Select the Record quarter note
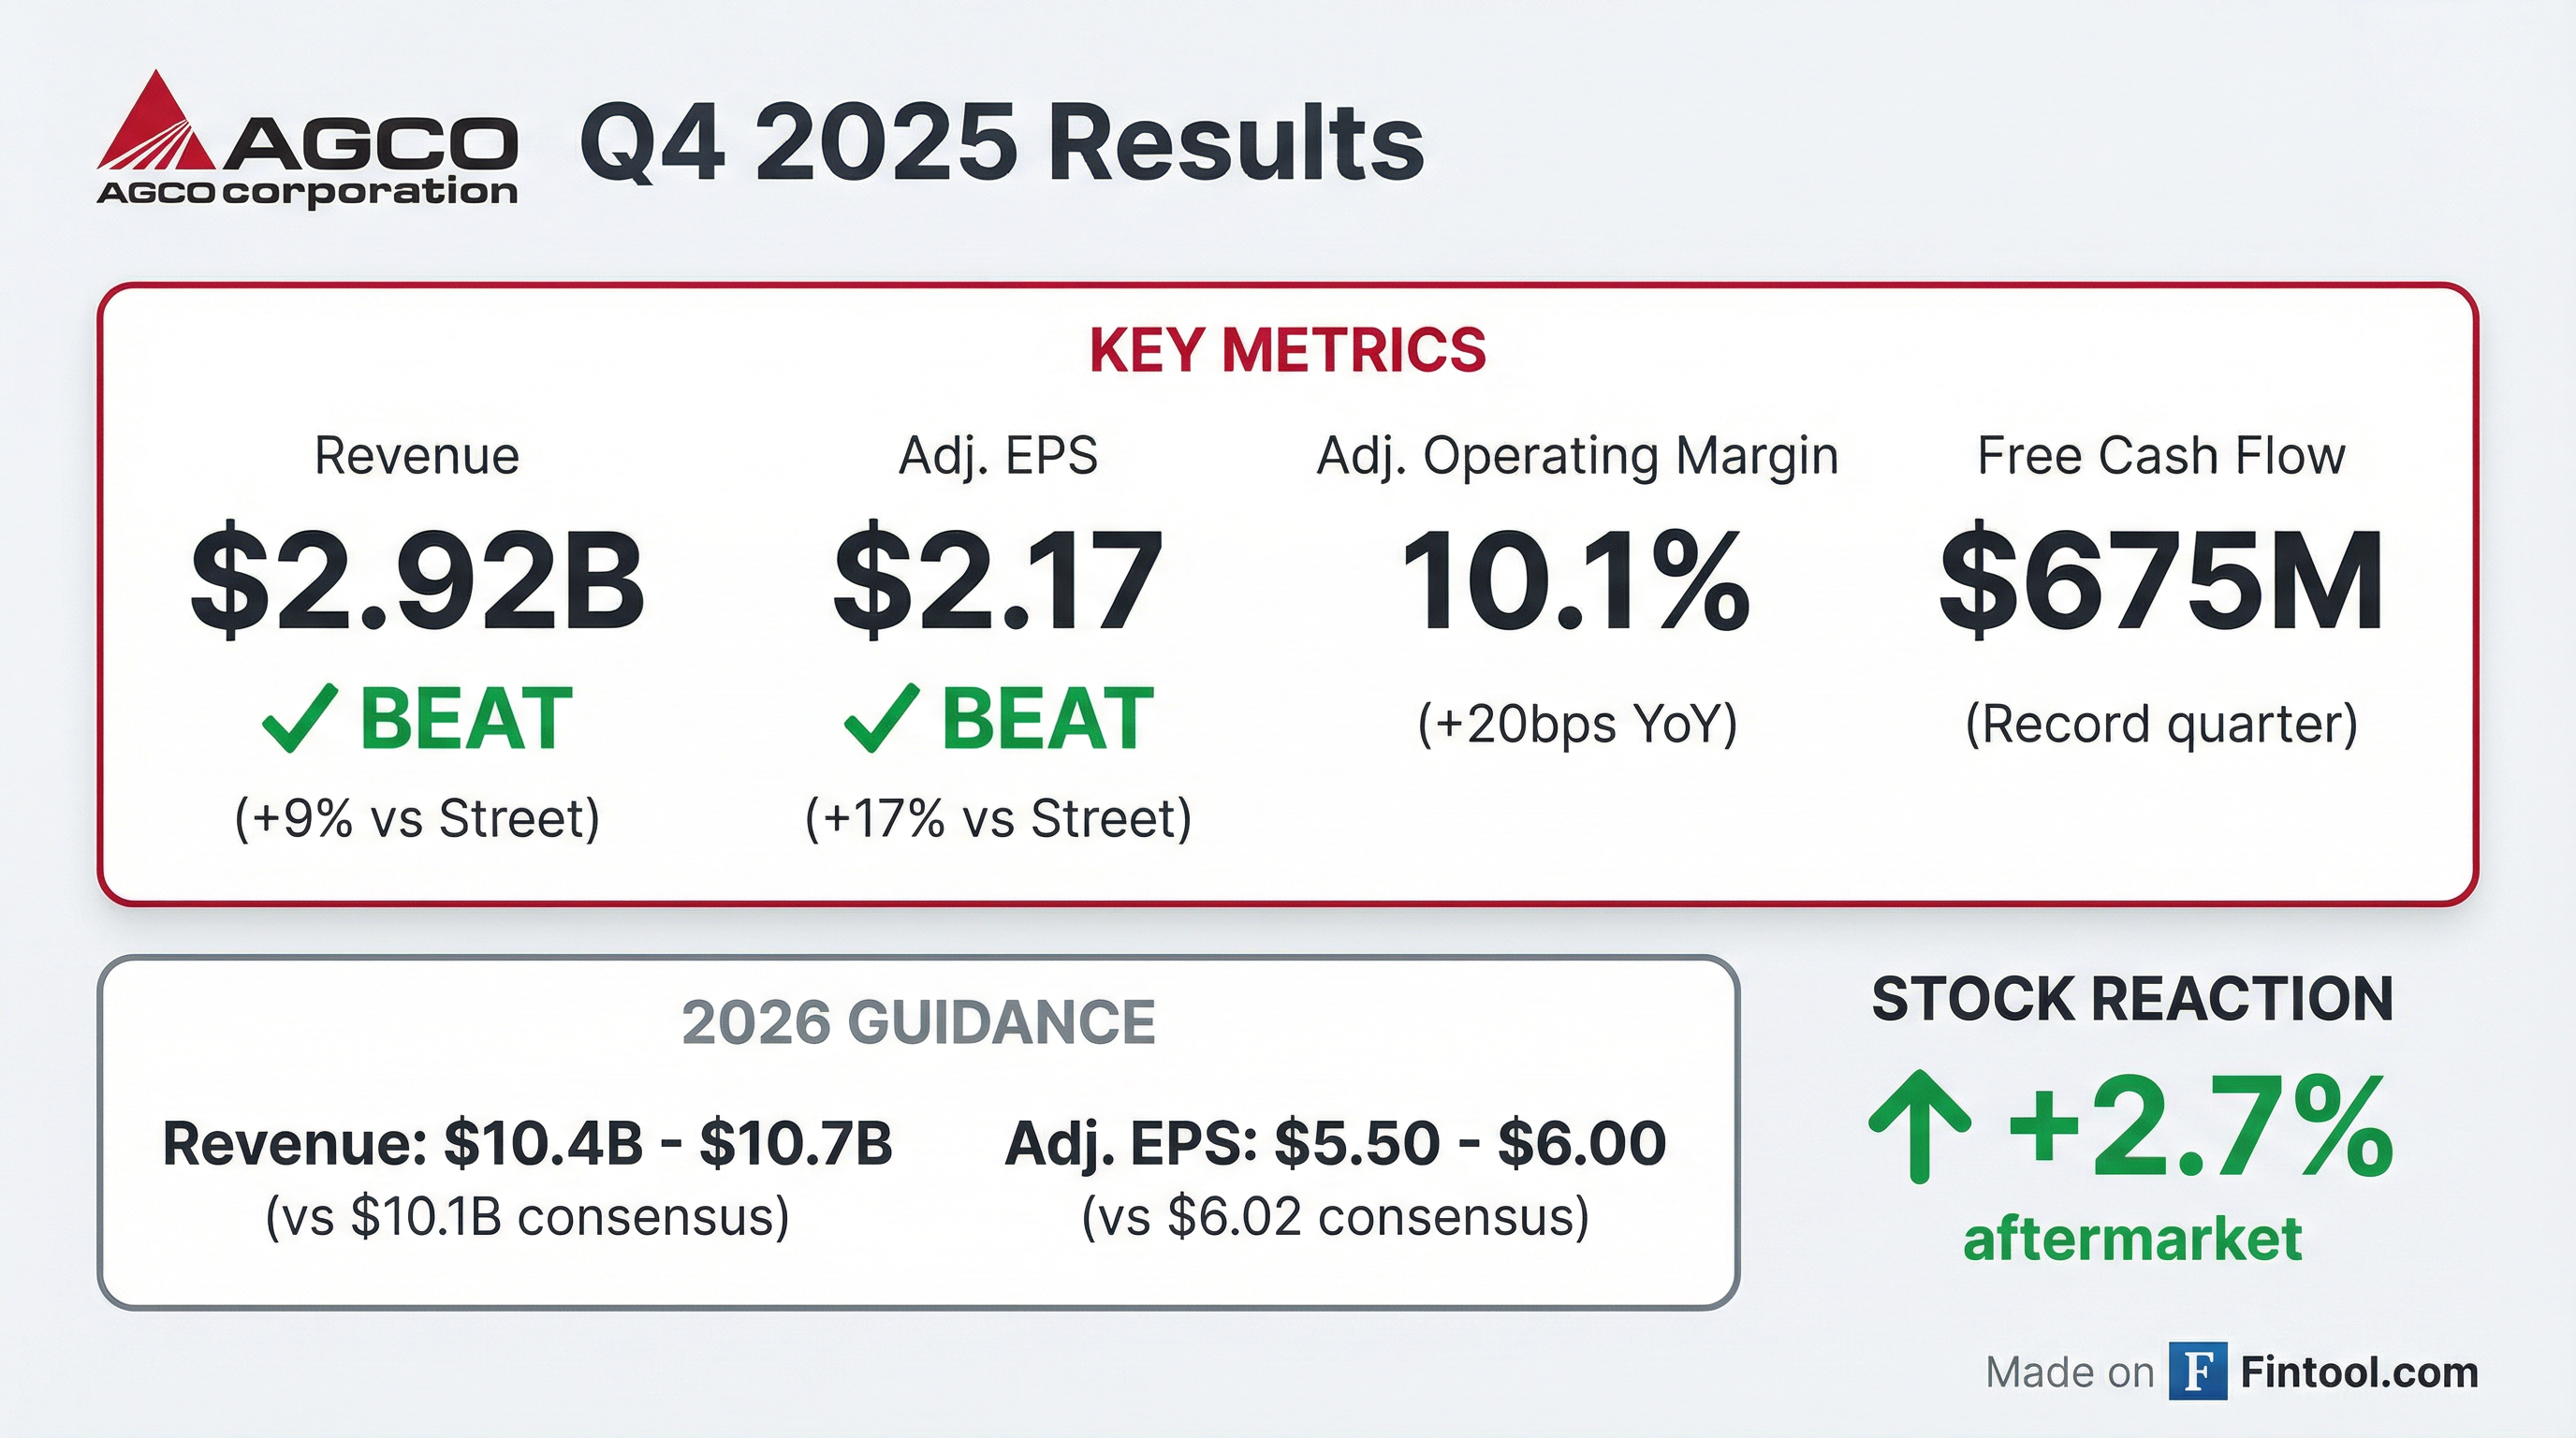Image resolution: width=2576 pixels, height=1438 pixels. (x=2161, y=723)
